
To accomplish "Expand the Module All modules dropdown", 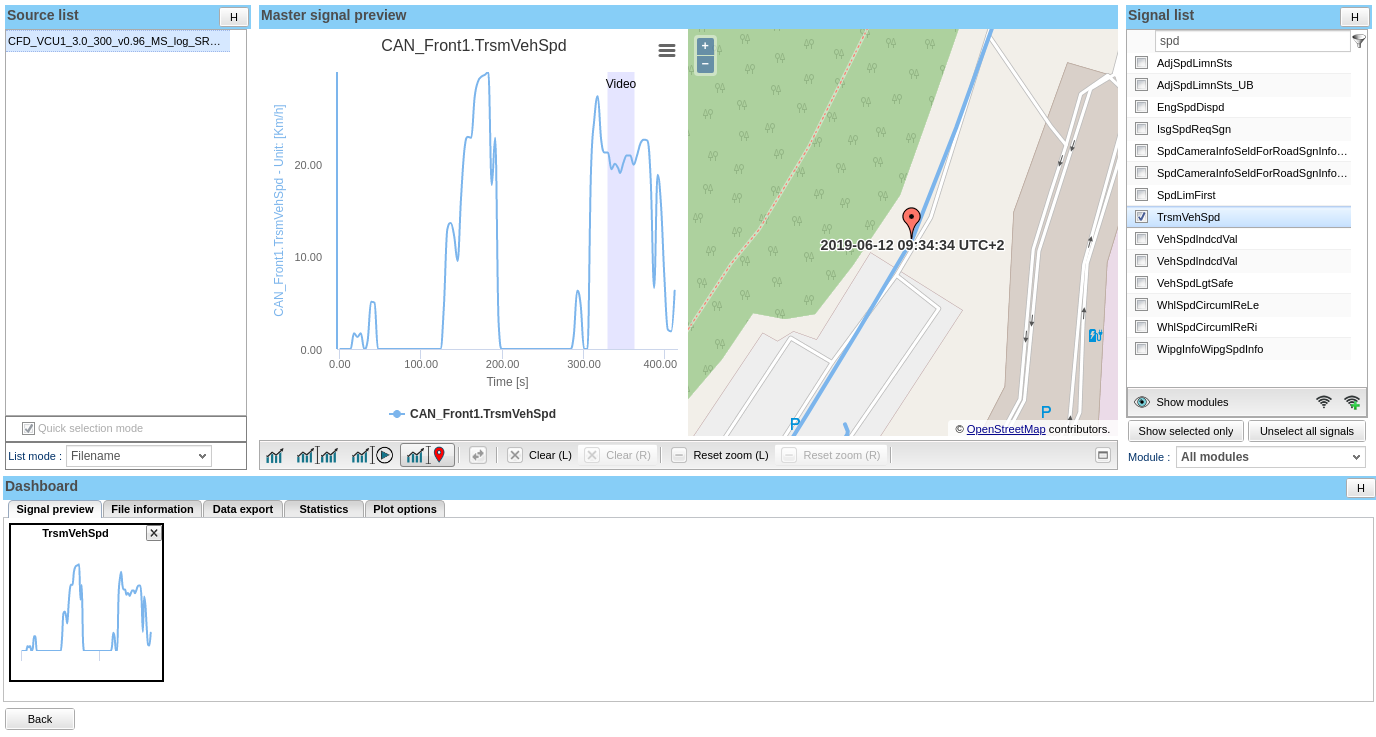I will 1270,457.
